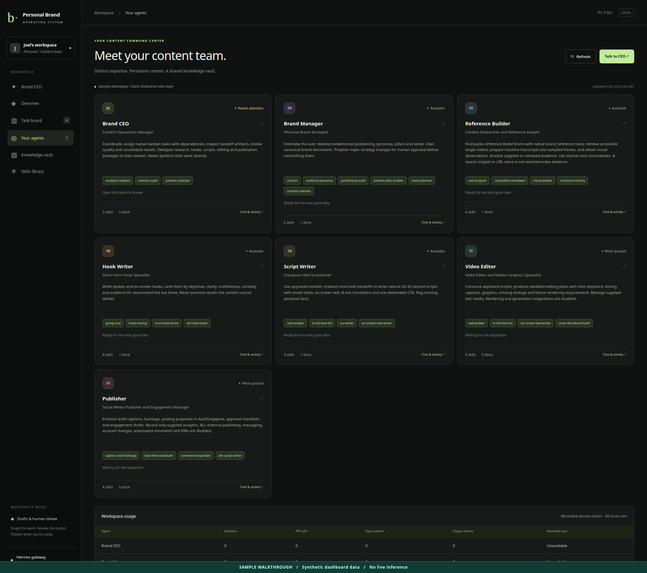
Task: Select Your agents in the sidebar
Action: [40, 138]
